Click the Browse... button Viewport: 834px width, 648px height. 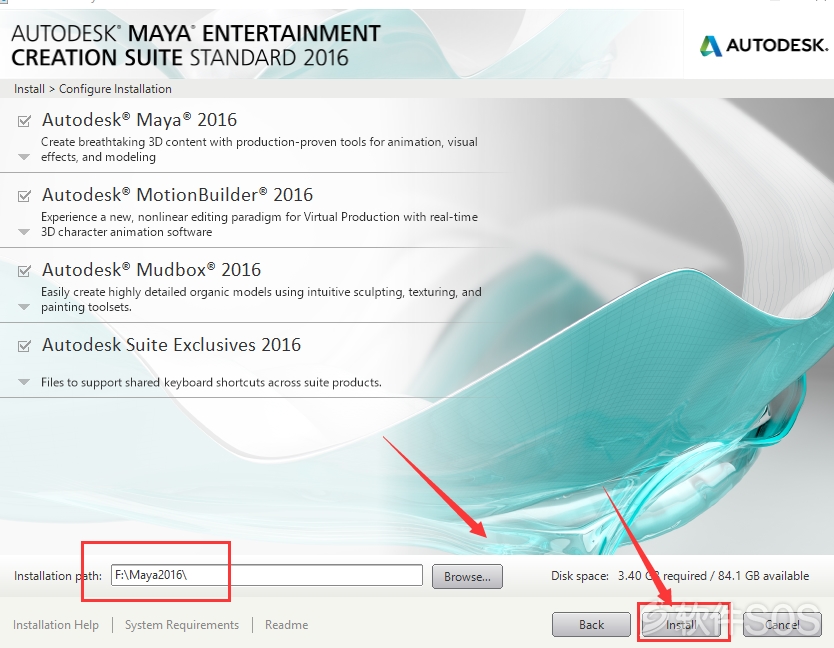[467, 576]
